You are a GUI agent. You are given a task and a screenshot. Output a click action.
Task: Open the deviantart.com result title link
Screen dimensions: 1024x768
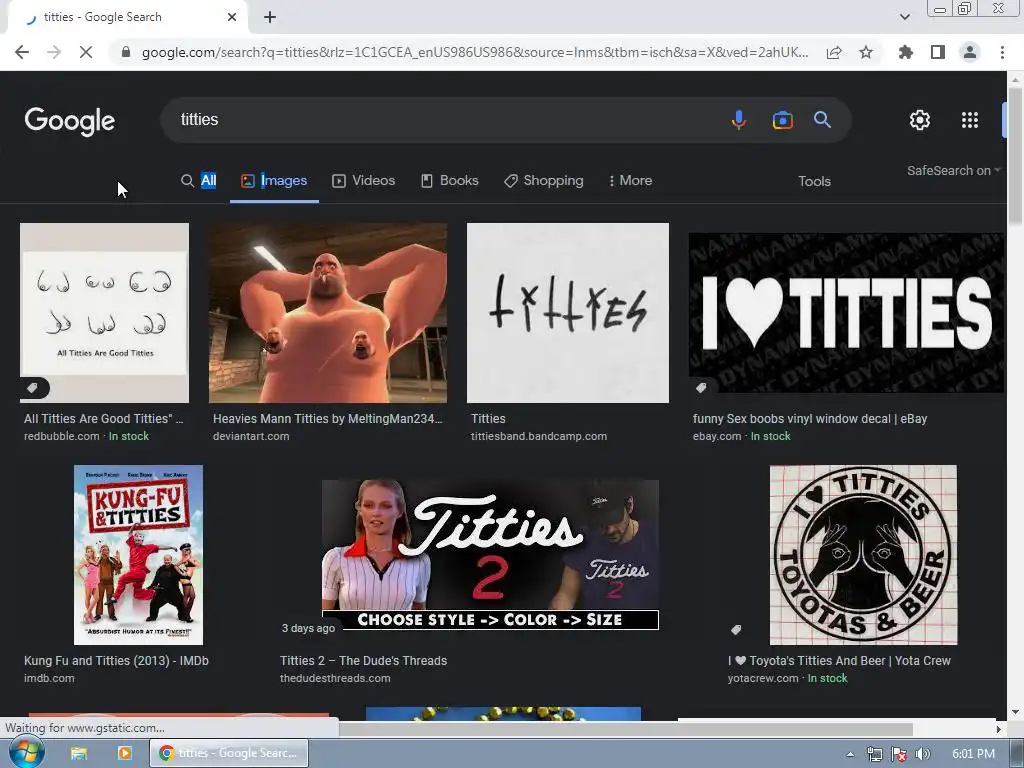click(328, 419)
